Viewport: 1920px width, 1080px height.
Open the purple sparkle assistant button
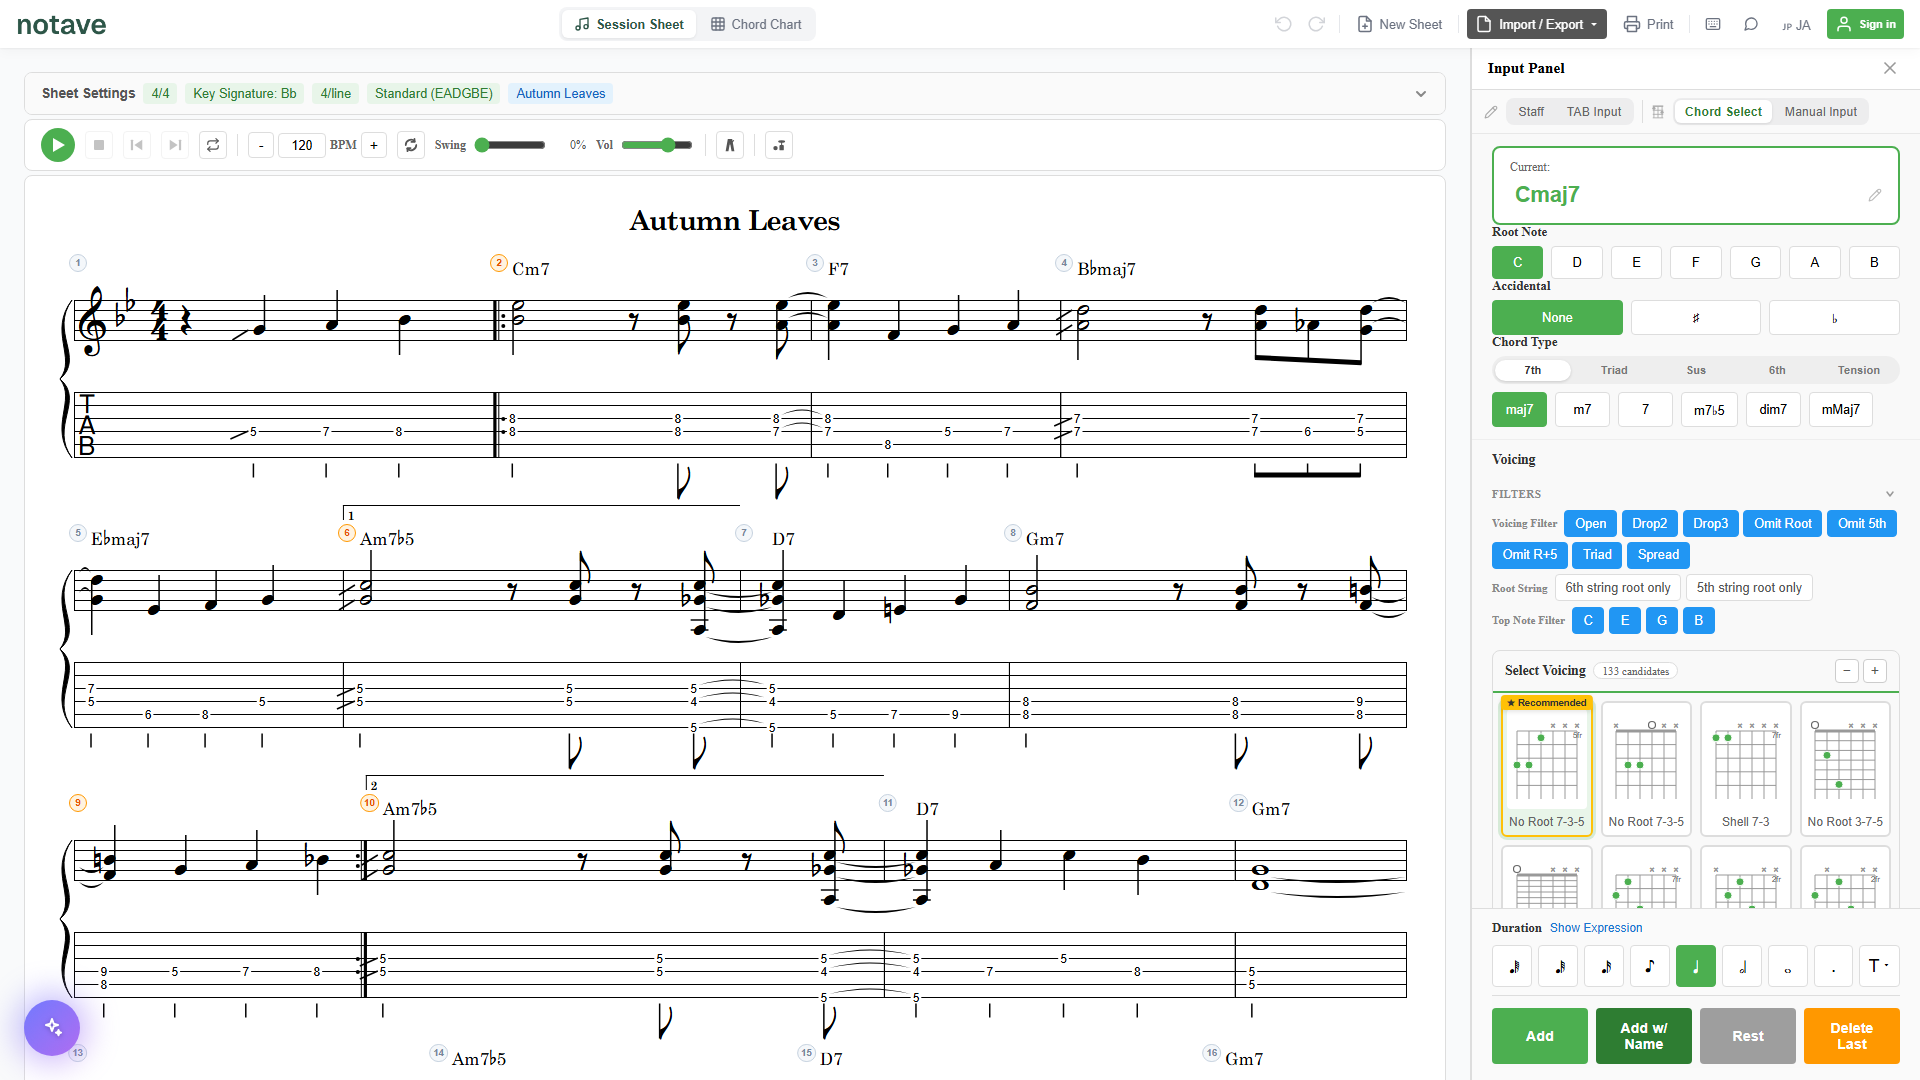[x=52, y=1027]
